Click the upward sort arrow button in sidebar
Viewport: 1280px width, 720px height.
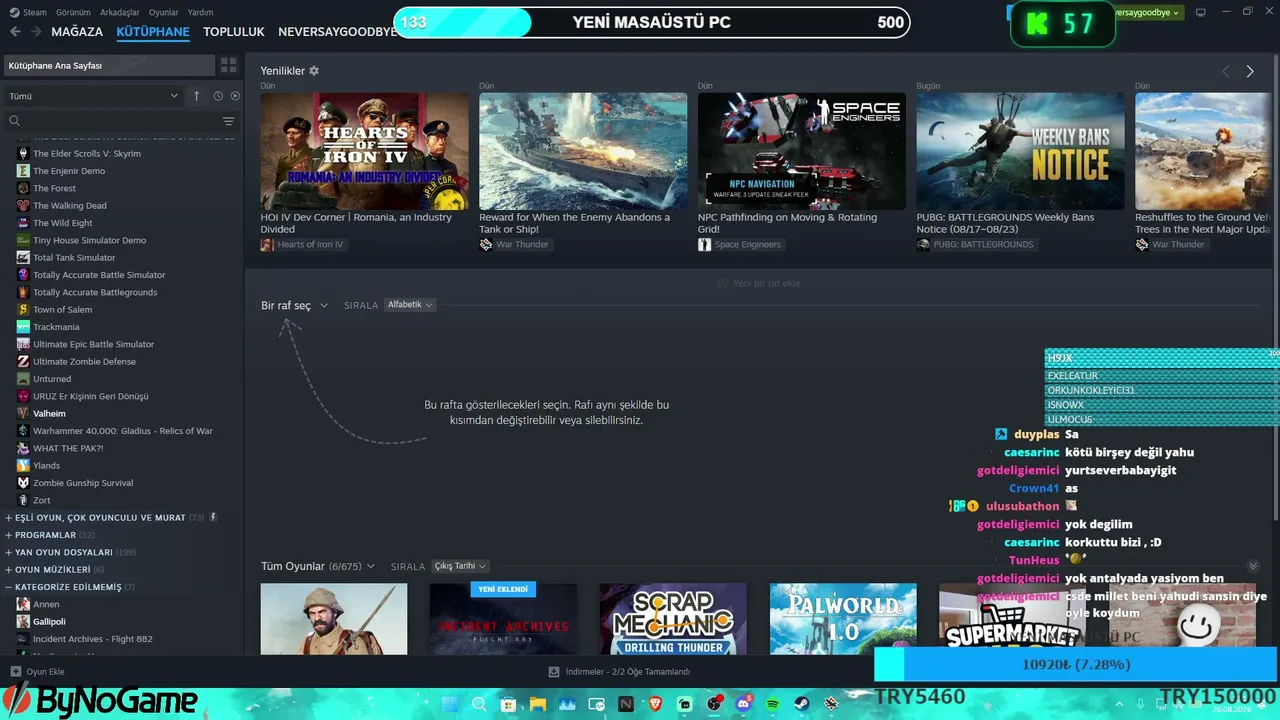(x=197, y=96)
